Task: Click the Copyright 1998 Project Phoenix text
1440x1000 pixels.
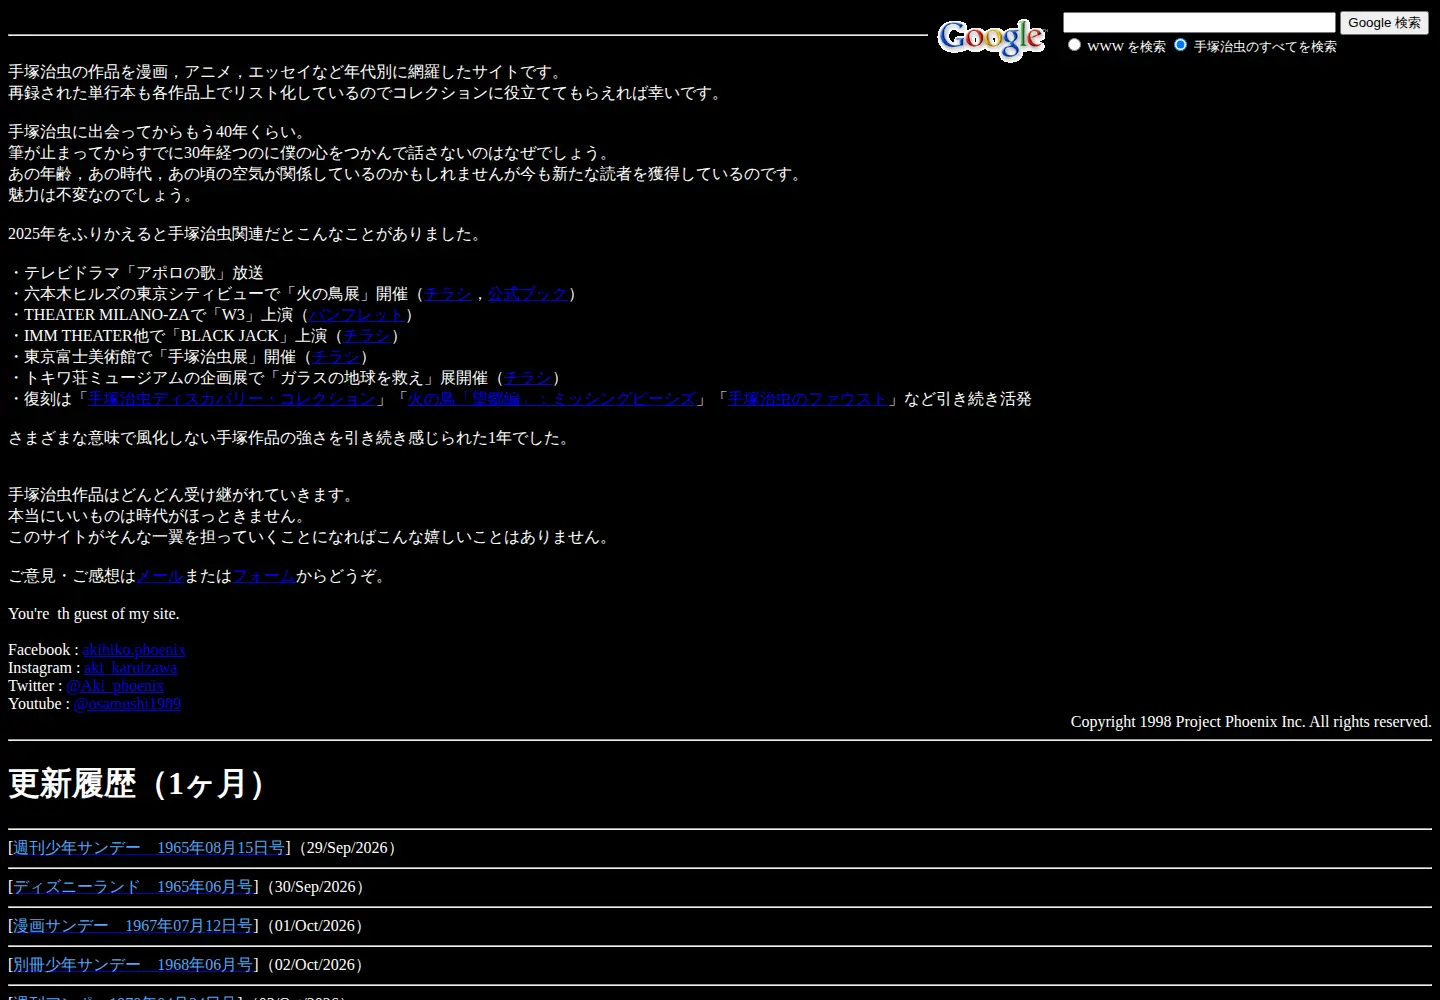Action: point(1251,722)
